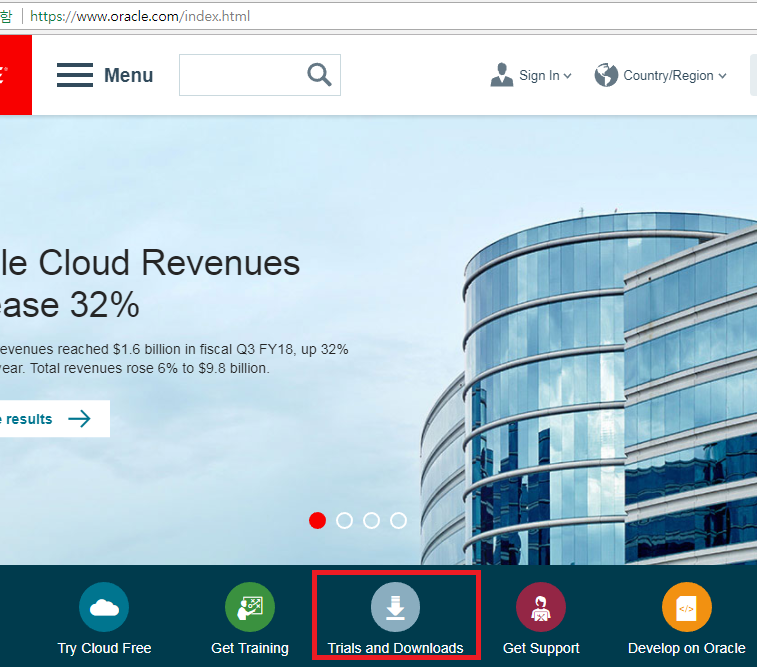Open the Develop on Oracle link
The image size is (757, 667).
click(x=687, y=648)
